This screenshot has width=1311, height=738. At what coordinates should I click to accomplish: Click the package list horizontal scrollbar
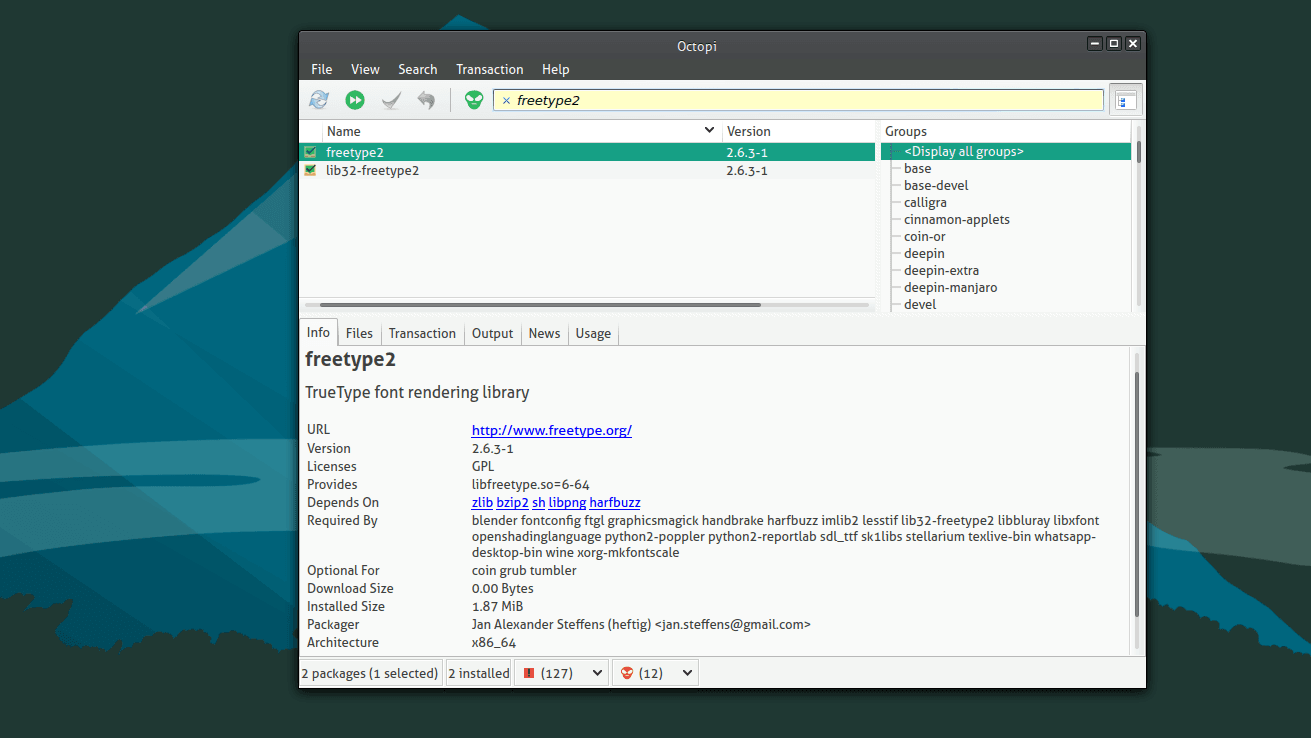540,305
